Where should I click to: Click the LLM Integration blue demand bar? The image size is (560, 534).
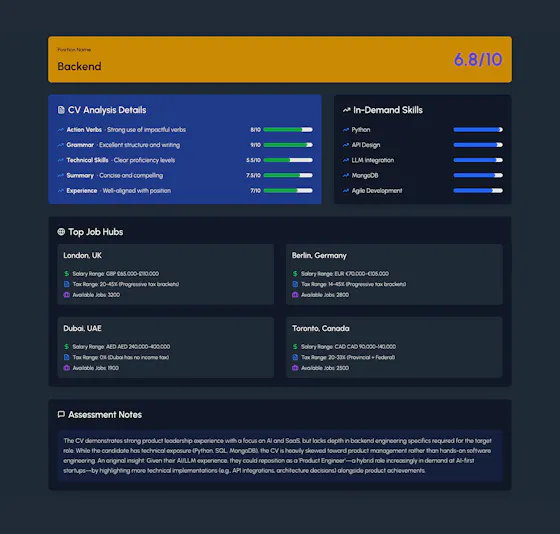click(478, 160)
